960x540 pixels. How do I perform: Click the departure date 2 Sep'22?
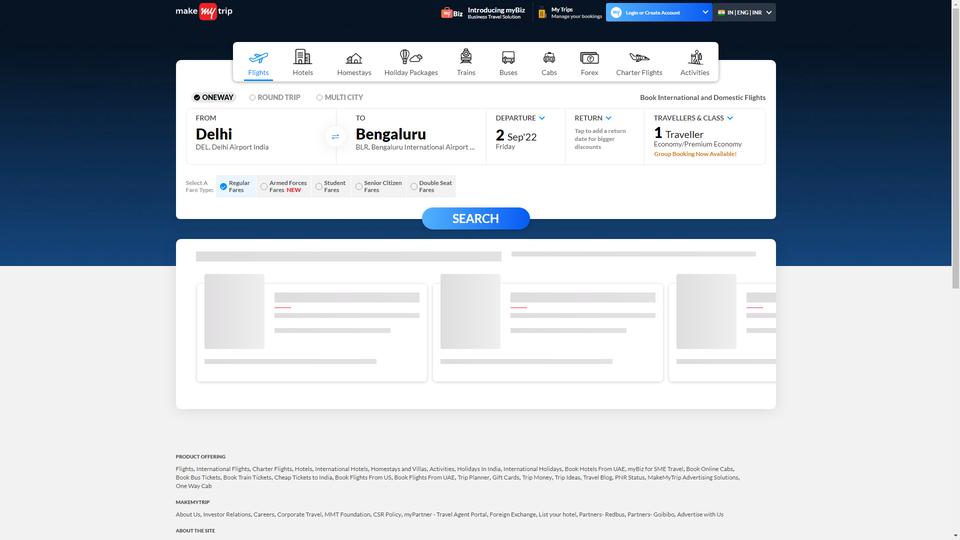[x=516, y=135]
